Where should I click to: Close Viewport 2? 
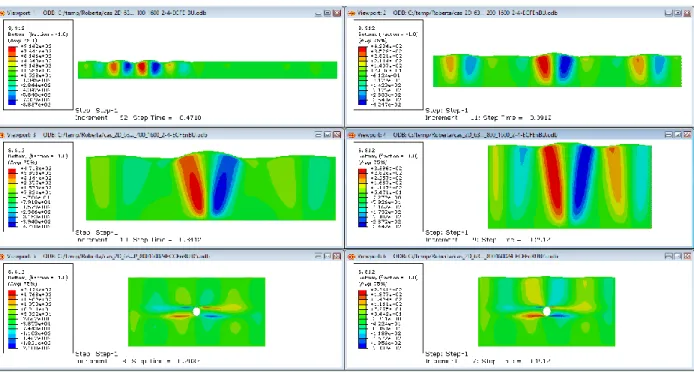(687, 13)
